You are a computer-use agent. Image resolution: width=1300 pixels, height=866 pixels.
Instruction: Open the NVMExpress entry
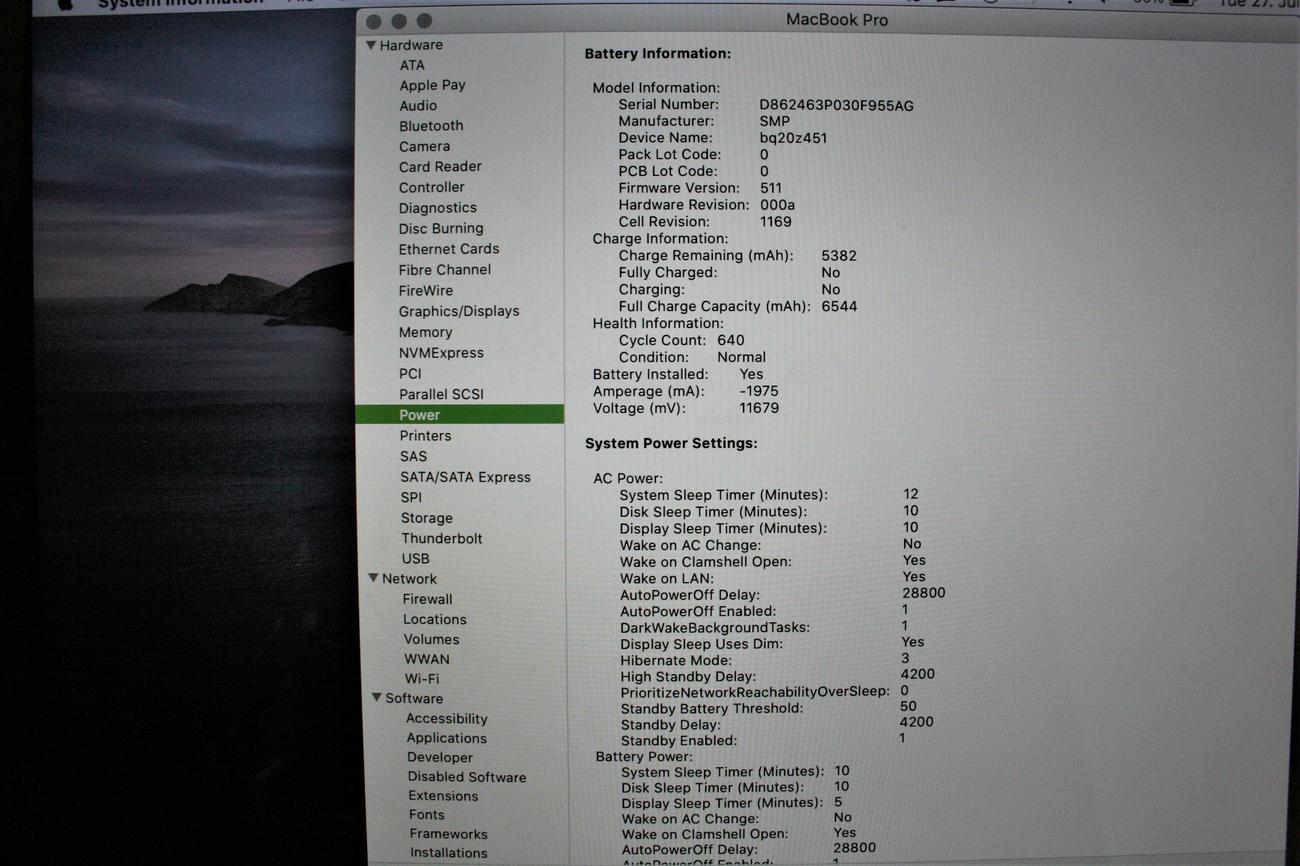441,353
